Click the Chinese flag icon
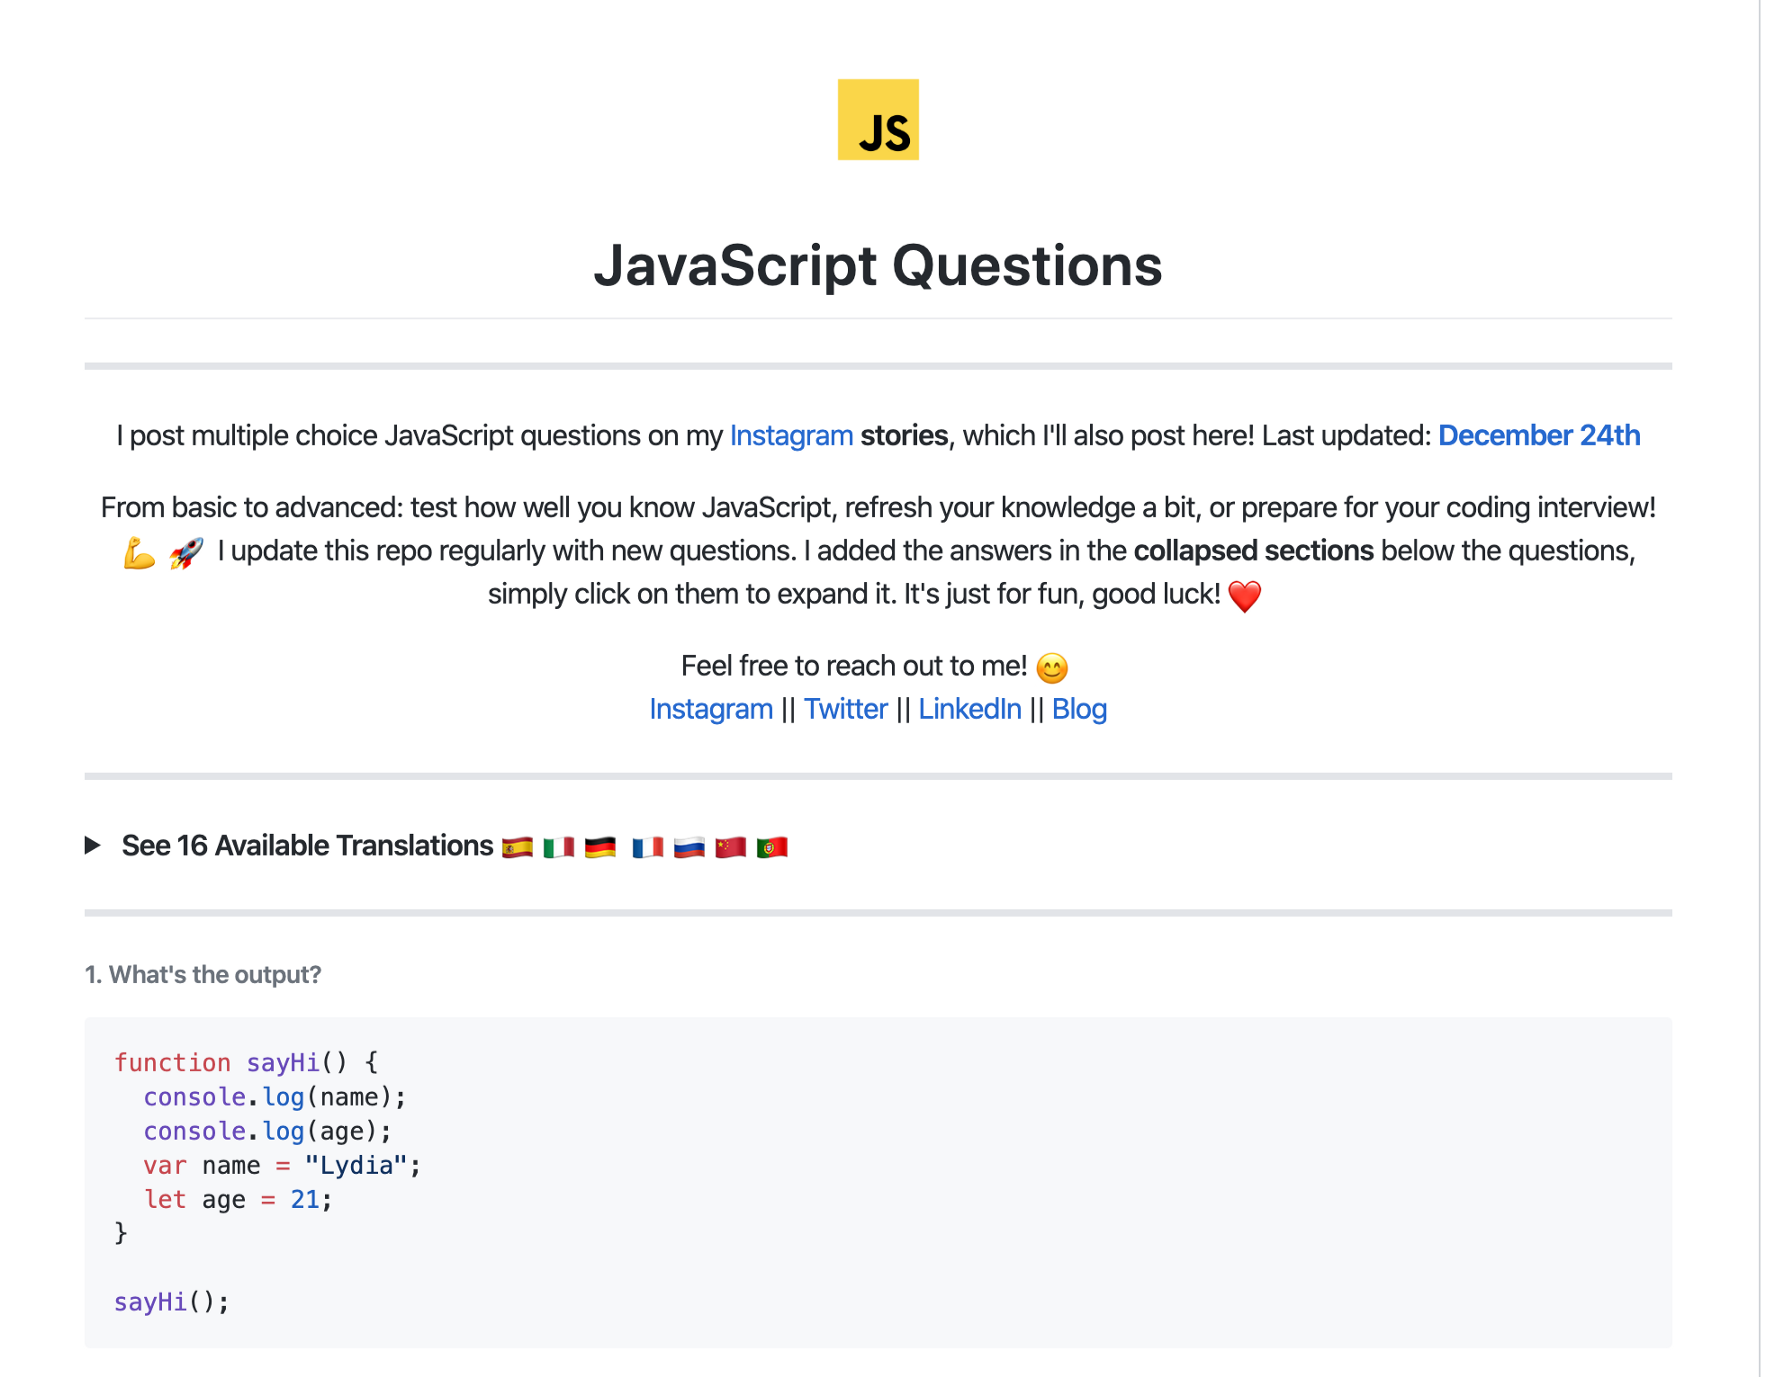Image resolution: width=1765 pixels, height=1377 pixels. click(730, 847)
